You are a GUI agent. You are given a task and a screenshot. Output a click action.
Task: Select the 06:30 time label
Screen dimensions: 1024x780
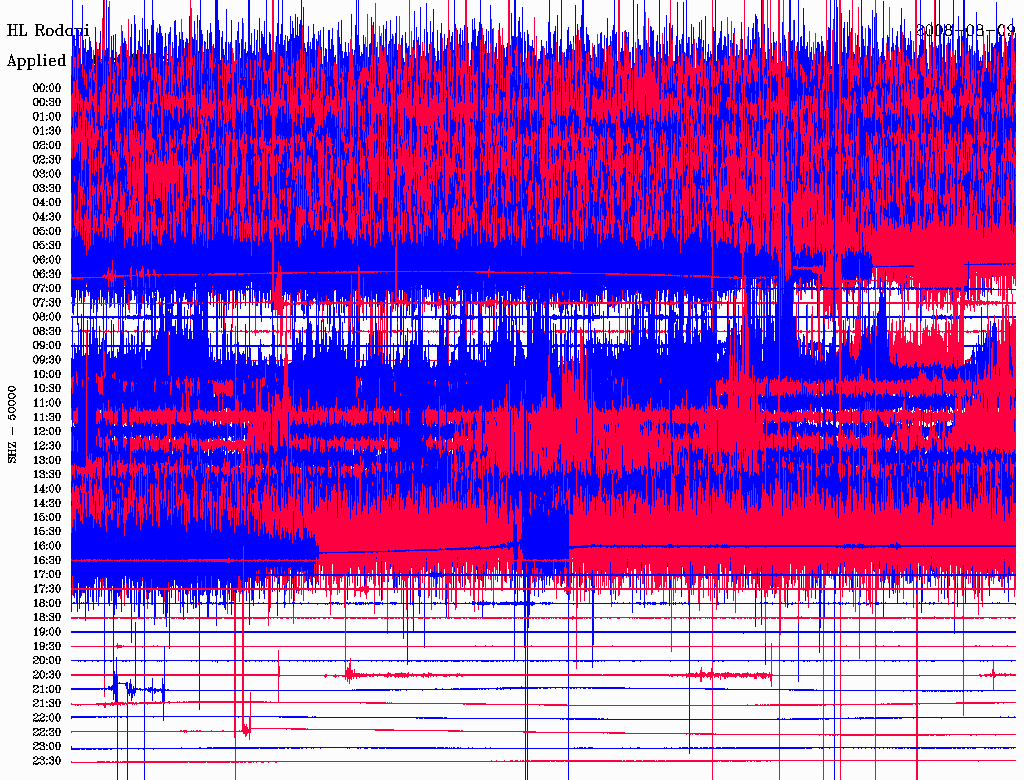point(47,274)
